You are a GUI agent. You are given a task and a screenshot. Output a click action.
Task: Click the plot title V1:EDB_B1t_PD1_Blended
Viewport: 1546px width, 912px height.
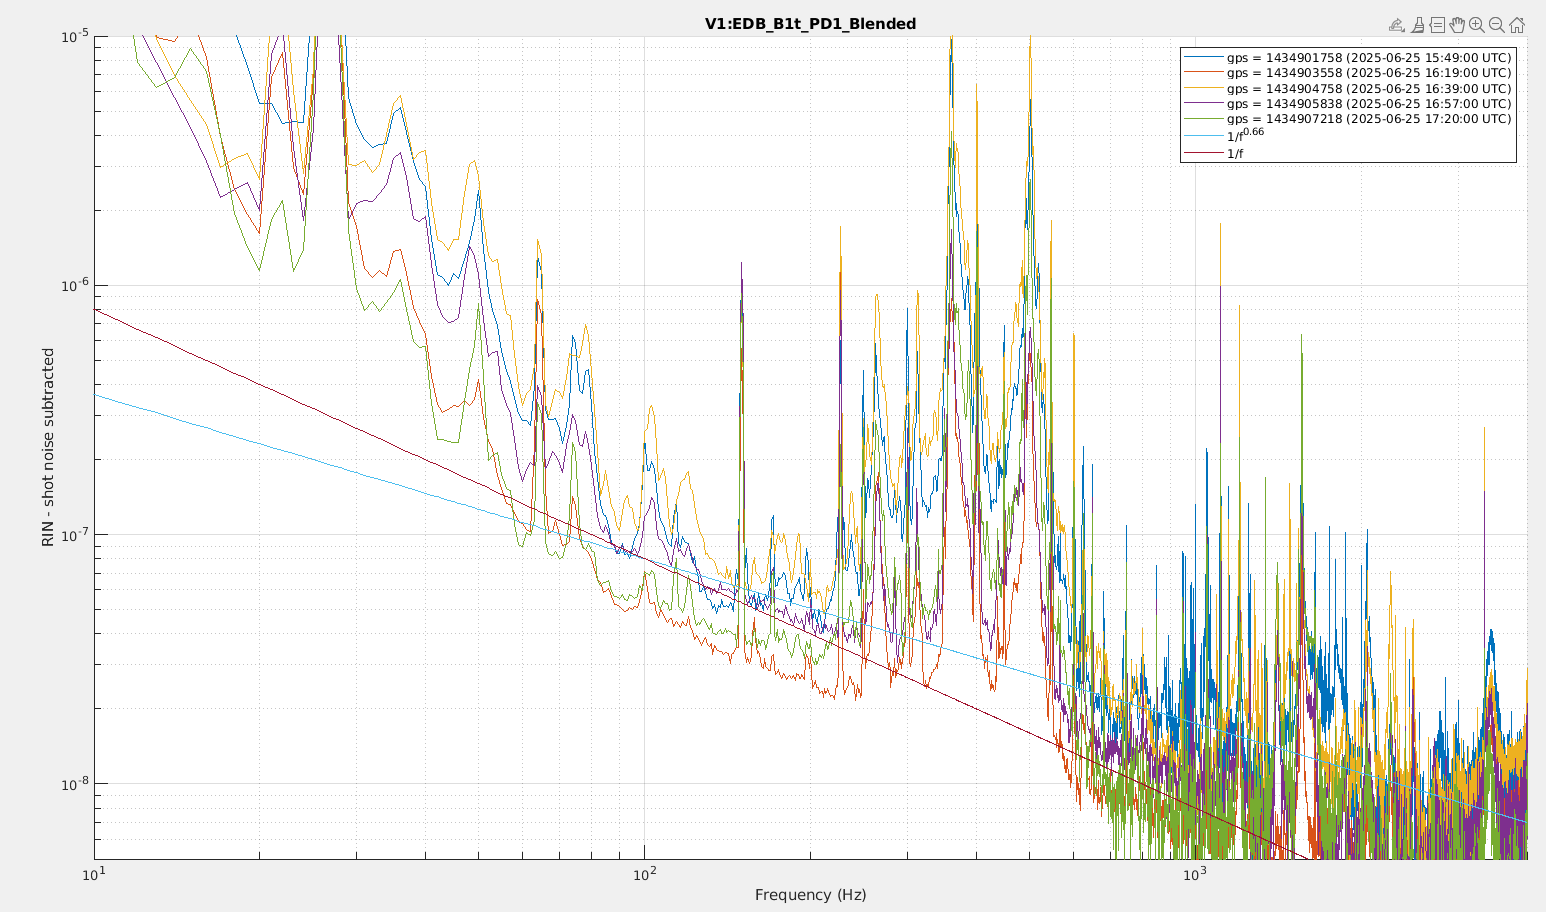pos(810,24)
